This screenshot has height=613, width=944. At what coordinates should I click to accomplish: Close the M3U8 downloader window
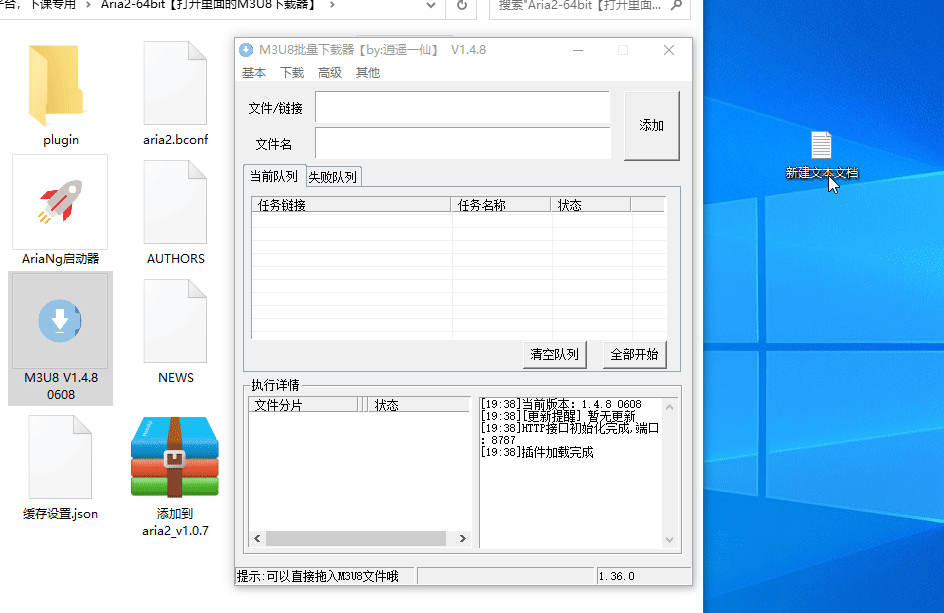click(669, 51)
